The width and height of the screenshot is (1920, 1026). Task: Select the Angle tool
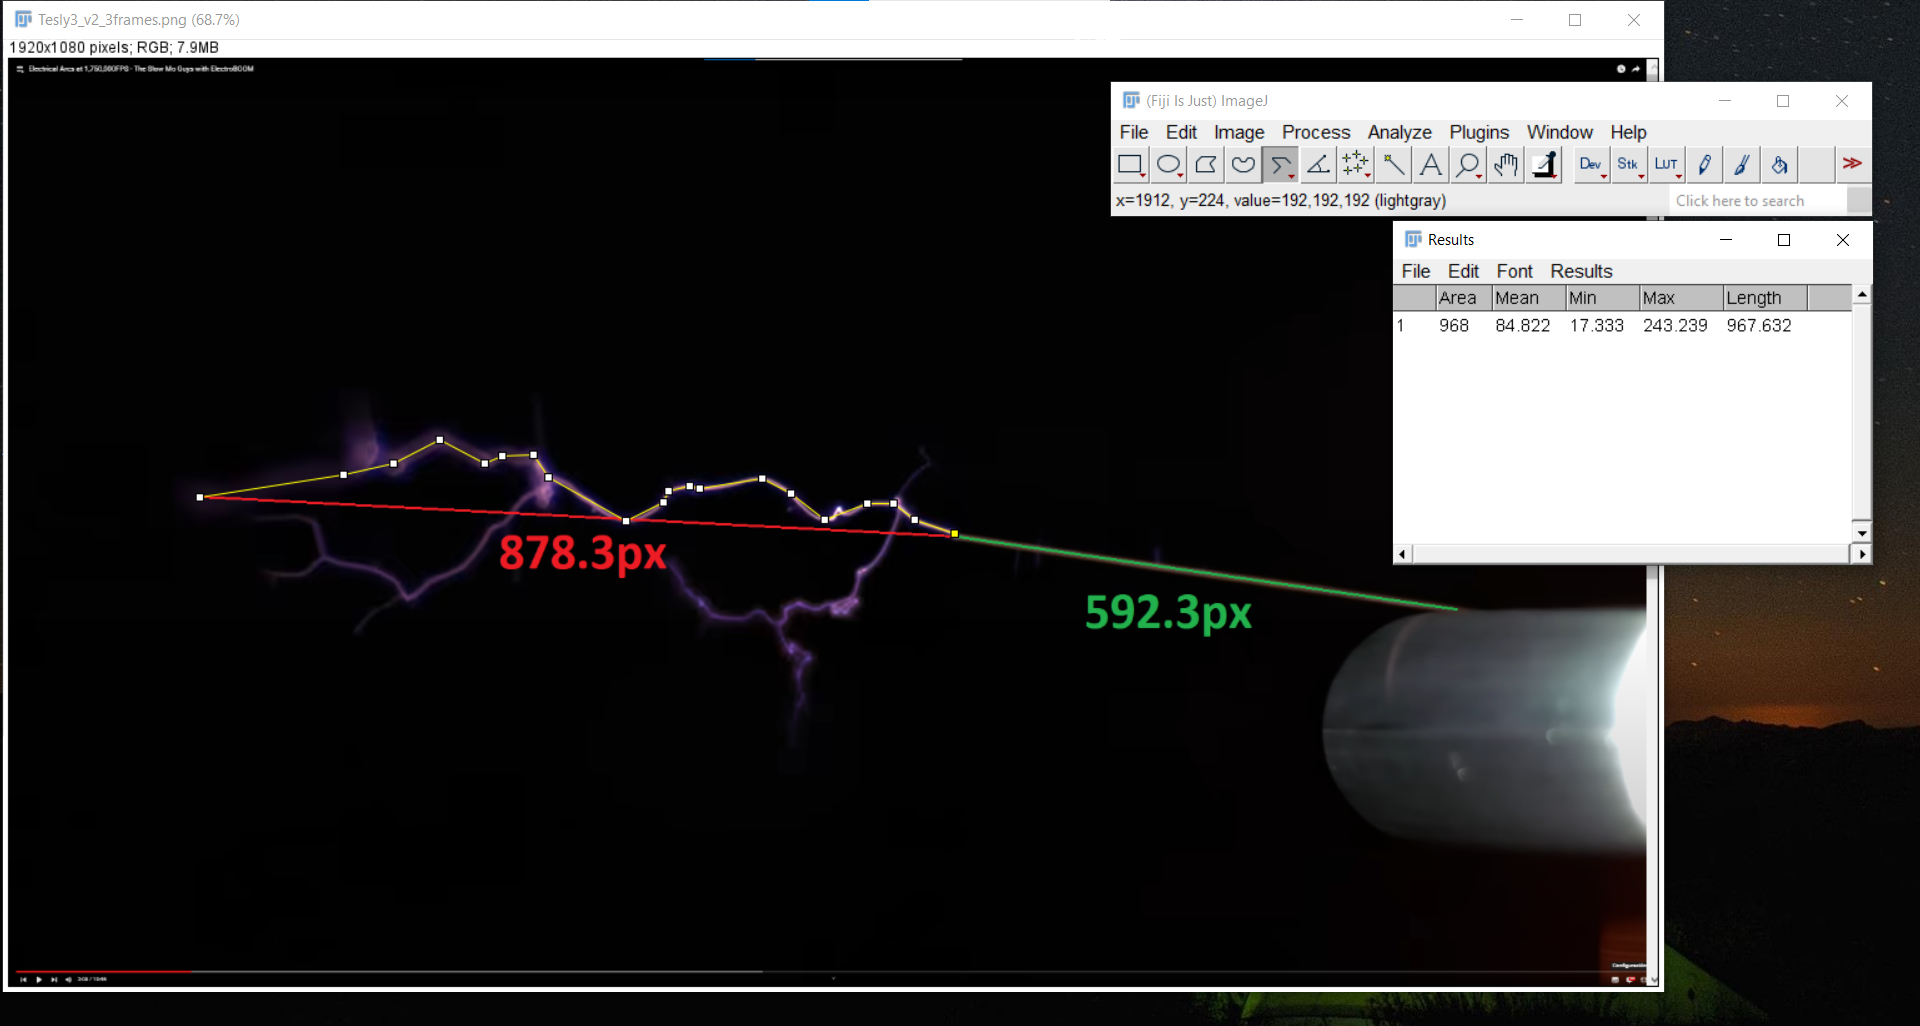[x=1318, y=165]
